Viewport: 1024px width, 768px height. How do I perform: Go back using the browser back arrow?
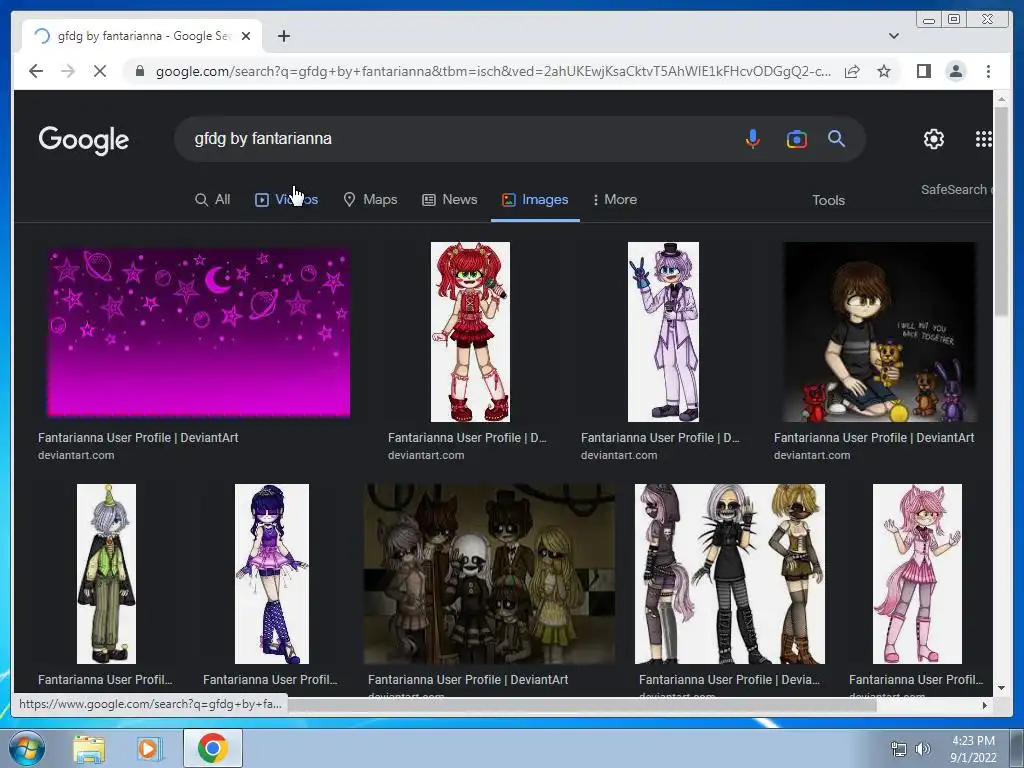(36, 71)
